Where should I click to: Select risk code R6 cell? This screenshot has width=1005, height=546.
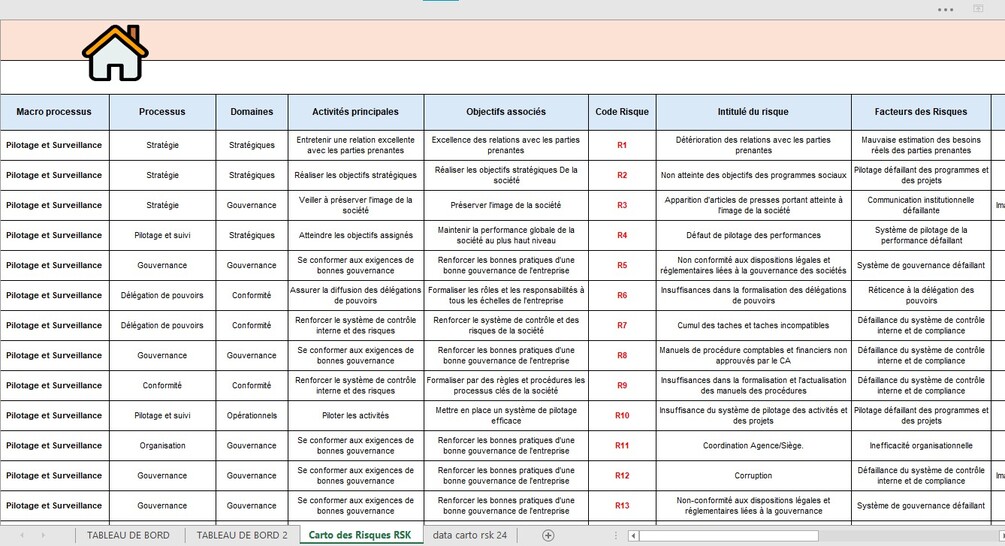622,295
